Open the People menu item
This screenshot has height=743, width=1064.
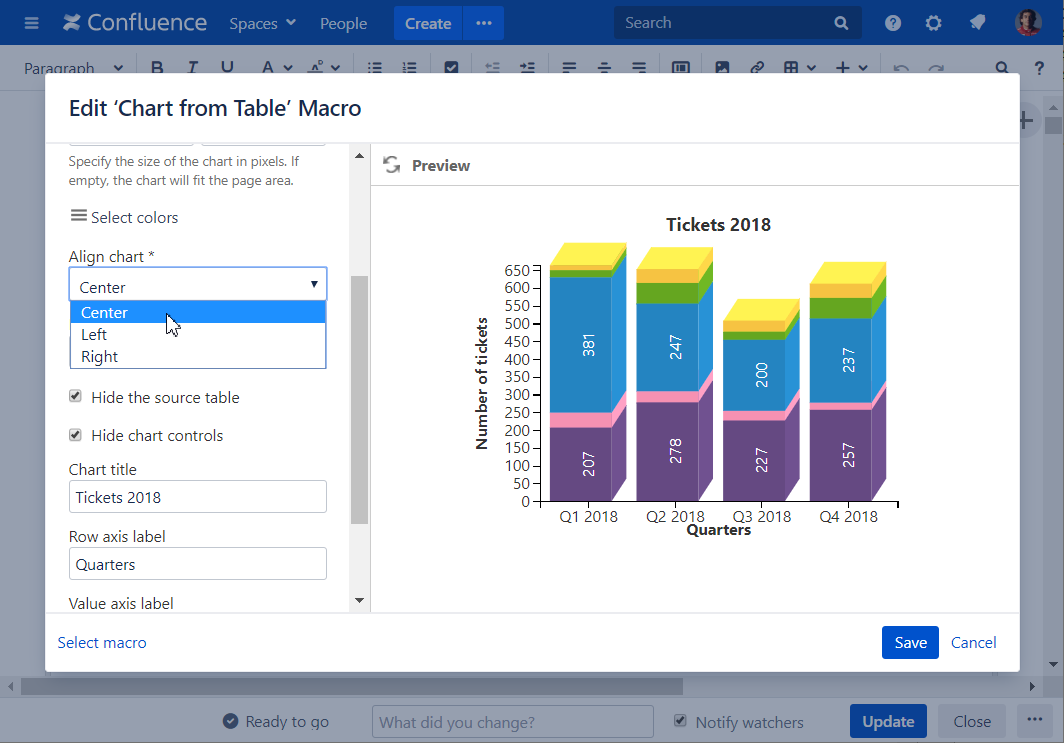(x=343, y=23)
